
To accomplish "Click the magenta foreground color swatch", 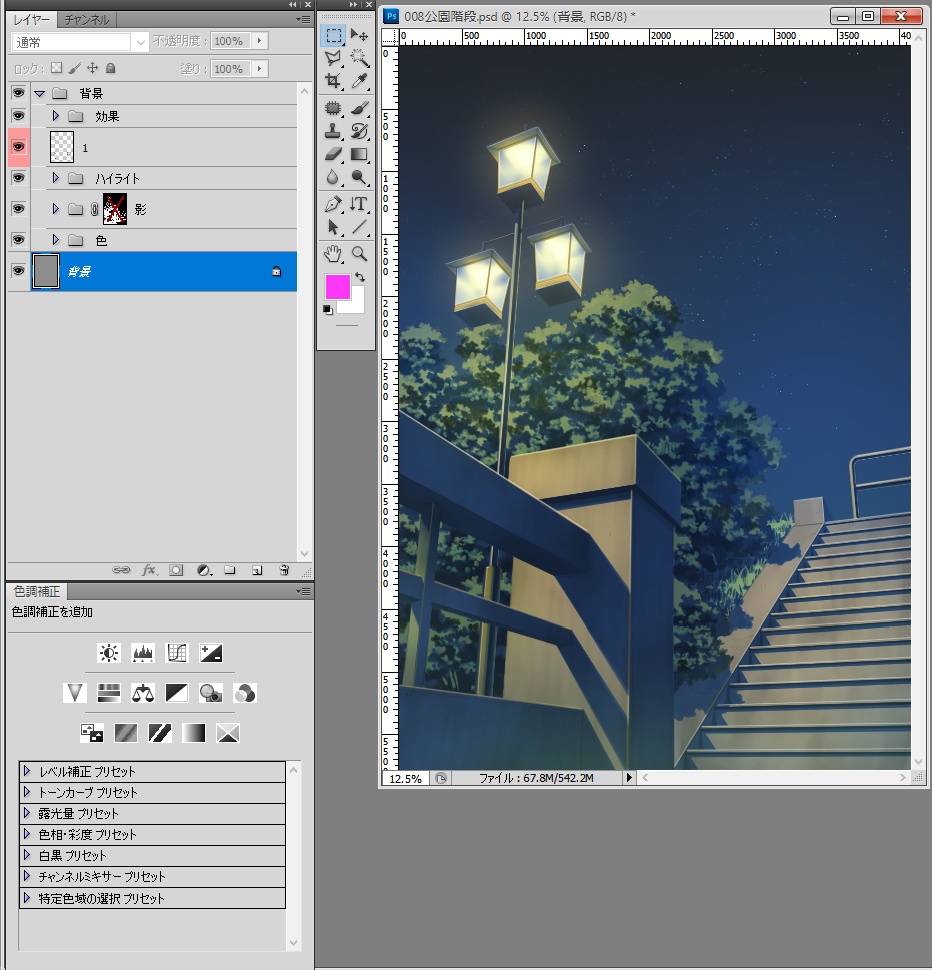I will (338, 286).
